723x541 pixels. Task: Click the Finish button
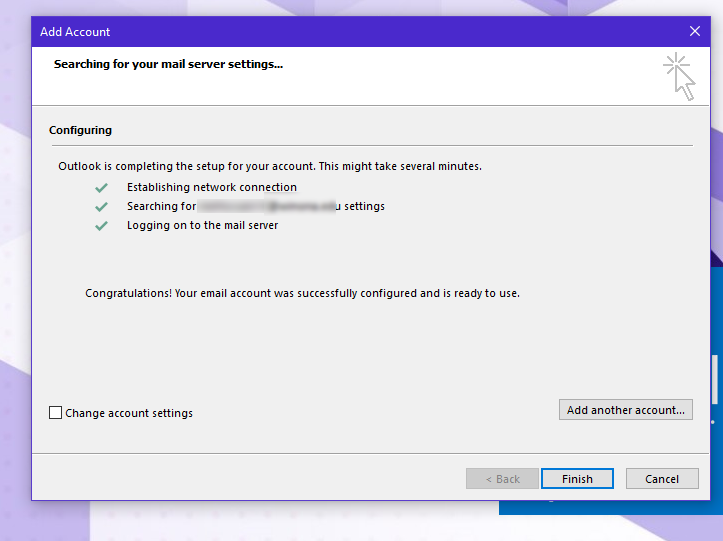pos(577,479)
